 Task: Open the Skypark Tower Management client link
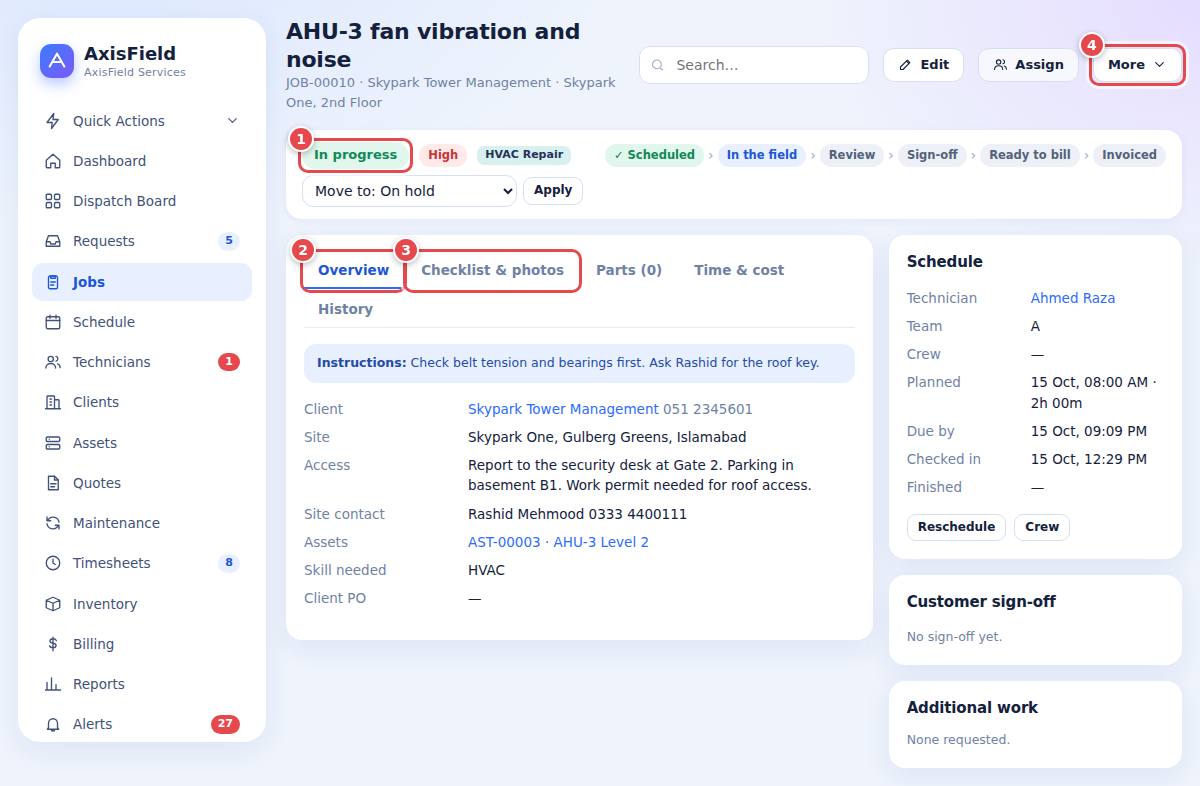pos(563,409)
